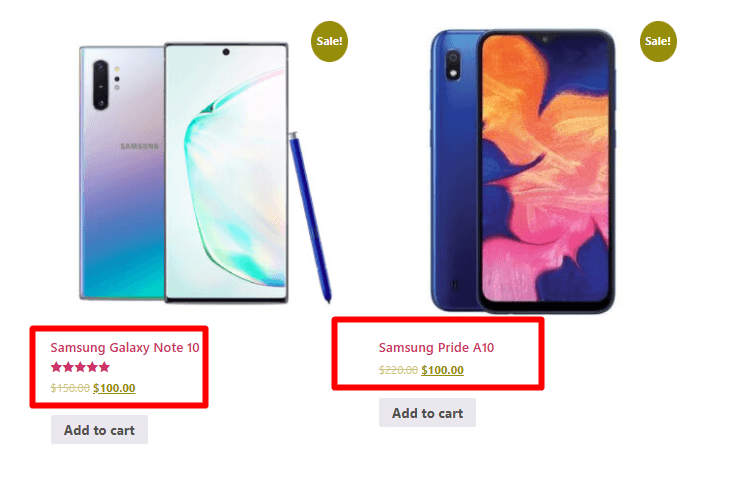
Task: Click the Note 10 rear camera module
Action: (x=101, y=85)
